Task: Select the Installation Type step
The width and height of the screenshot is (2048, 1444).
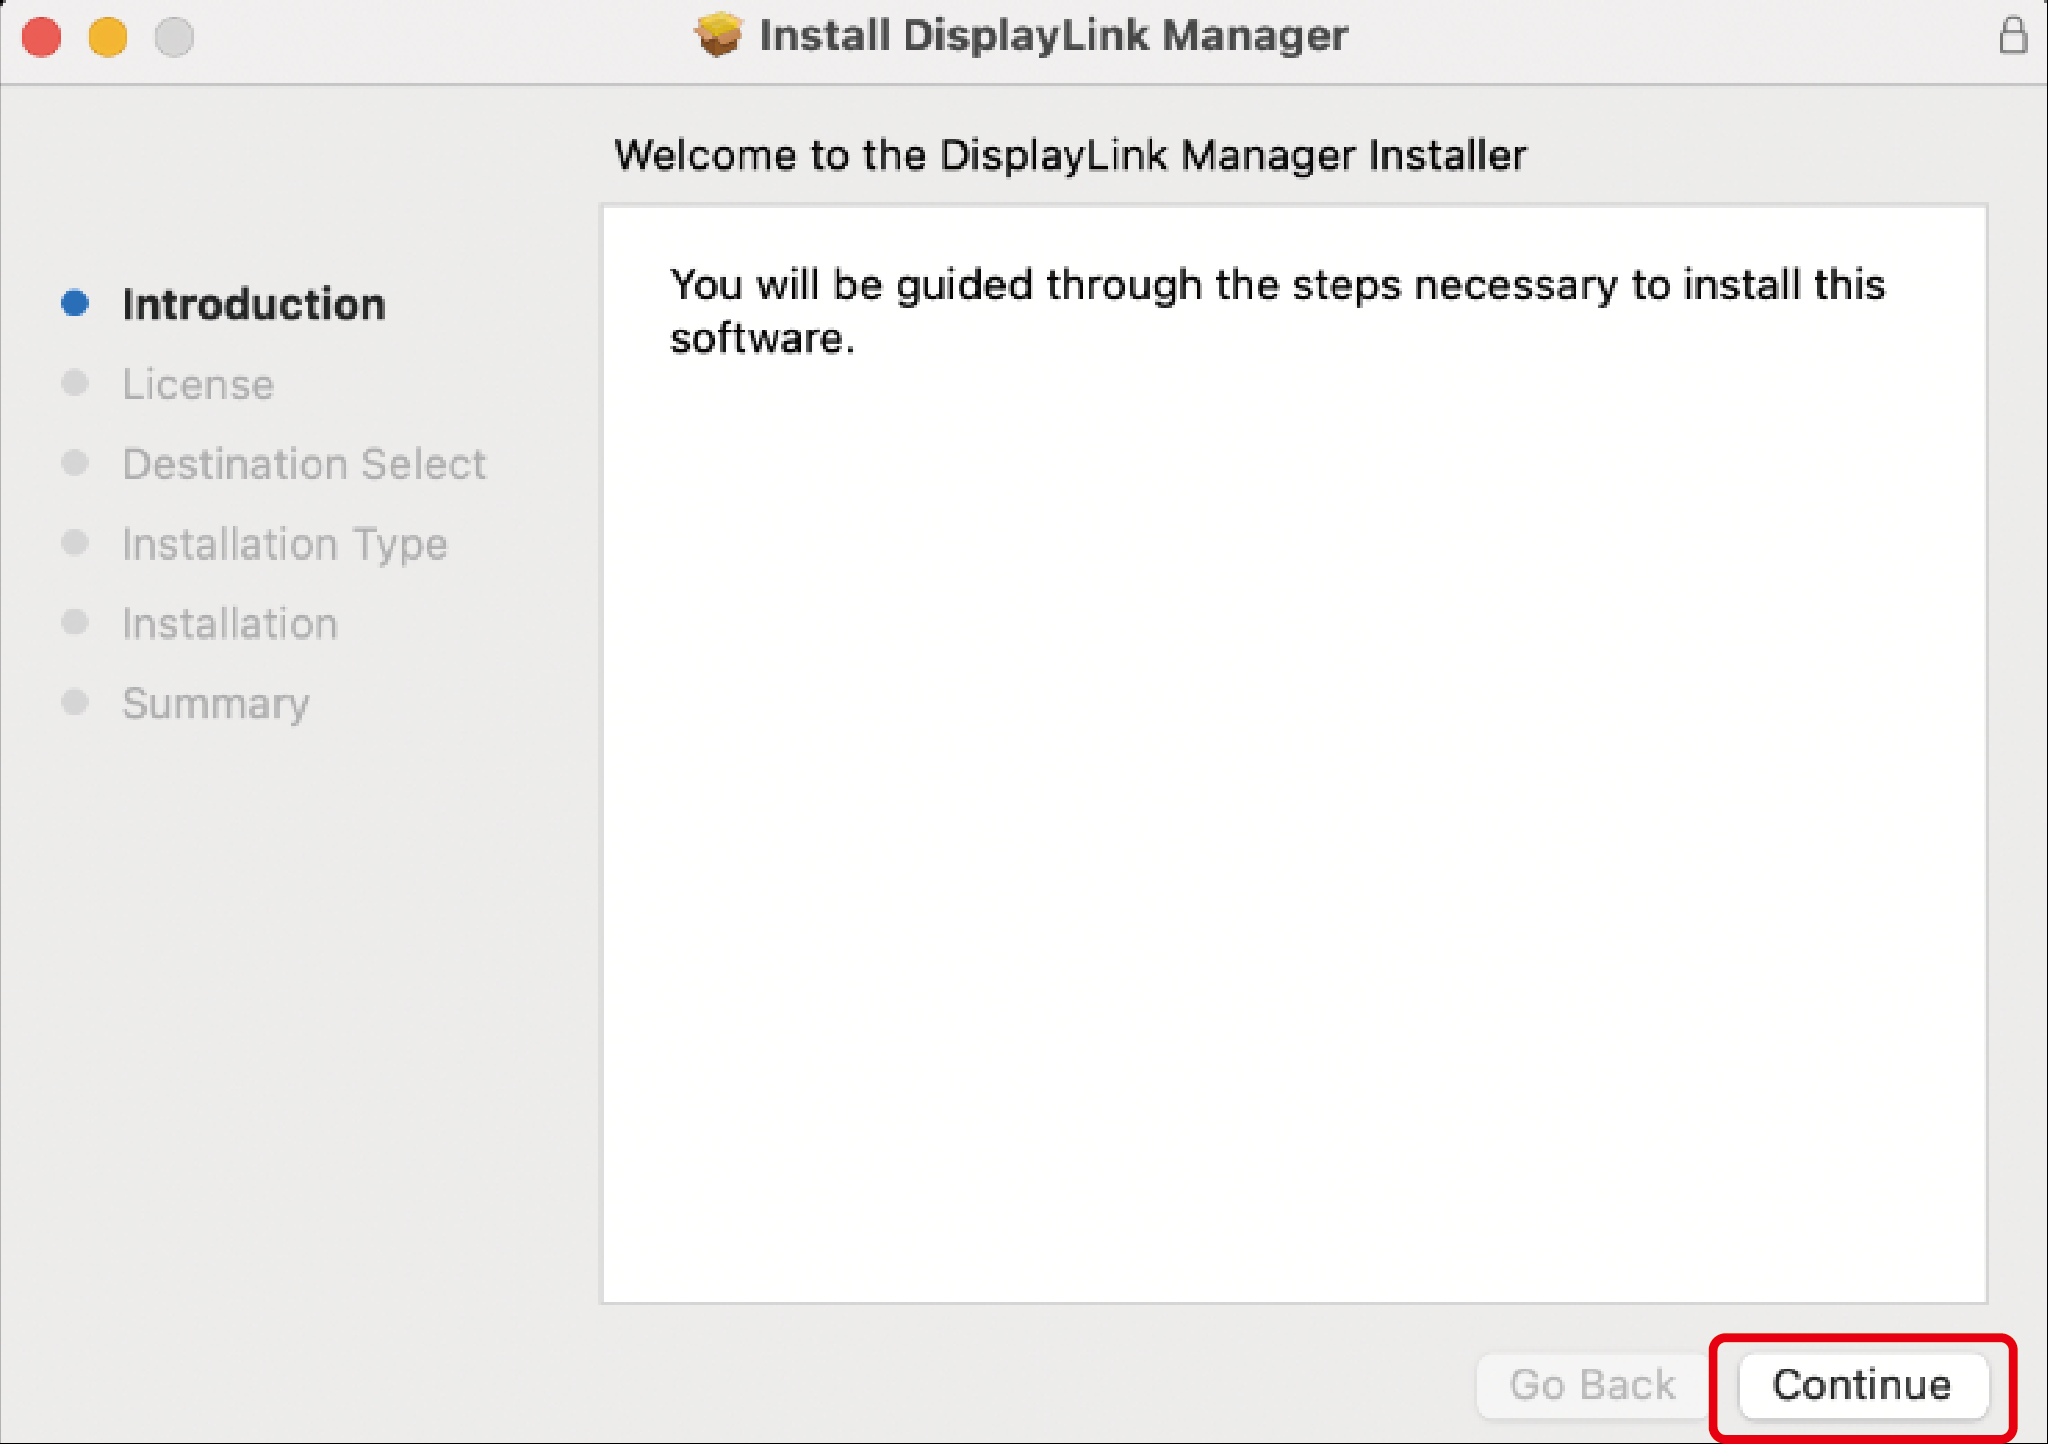Action: pyautogui.click(x=285, y=545)
